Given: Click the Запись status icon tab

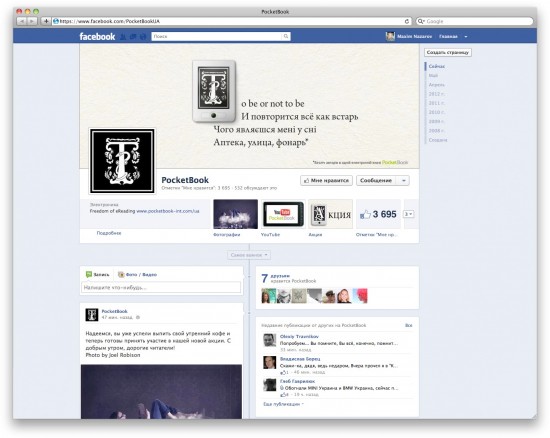Looking at the screenshot, I should point(98,275).
